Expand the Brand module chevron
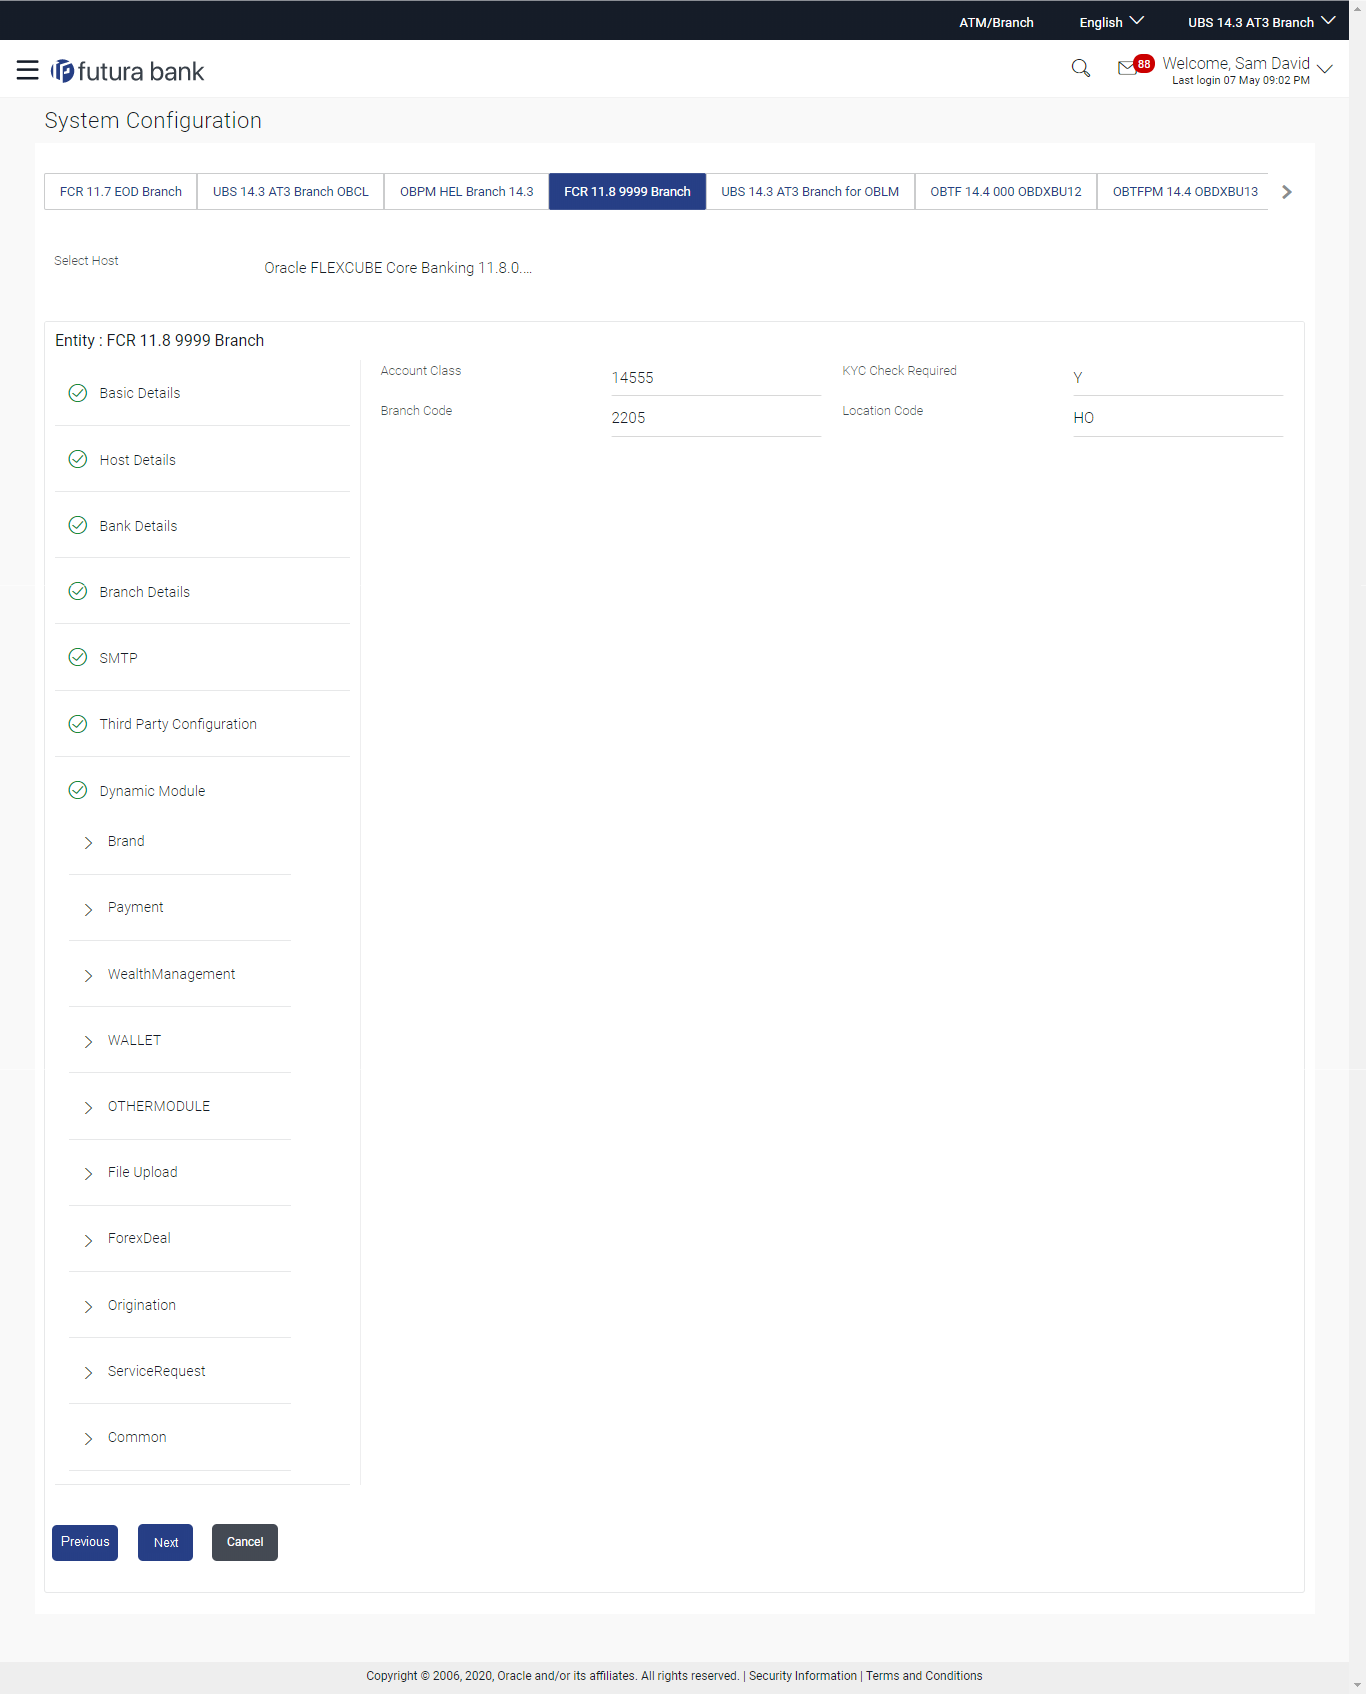 (88, 843)
